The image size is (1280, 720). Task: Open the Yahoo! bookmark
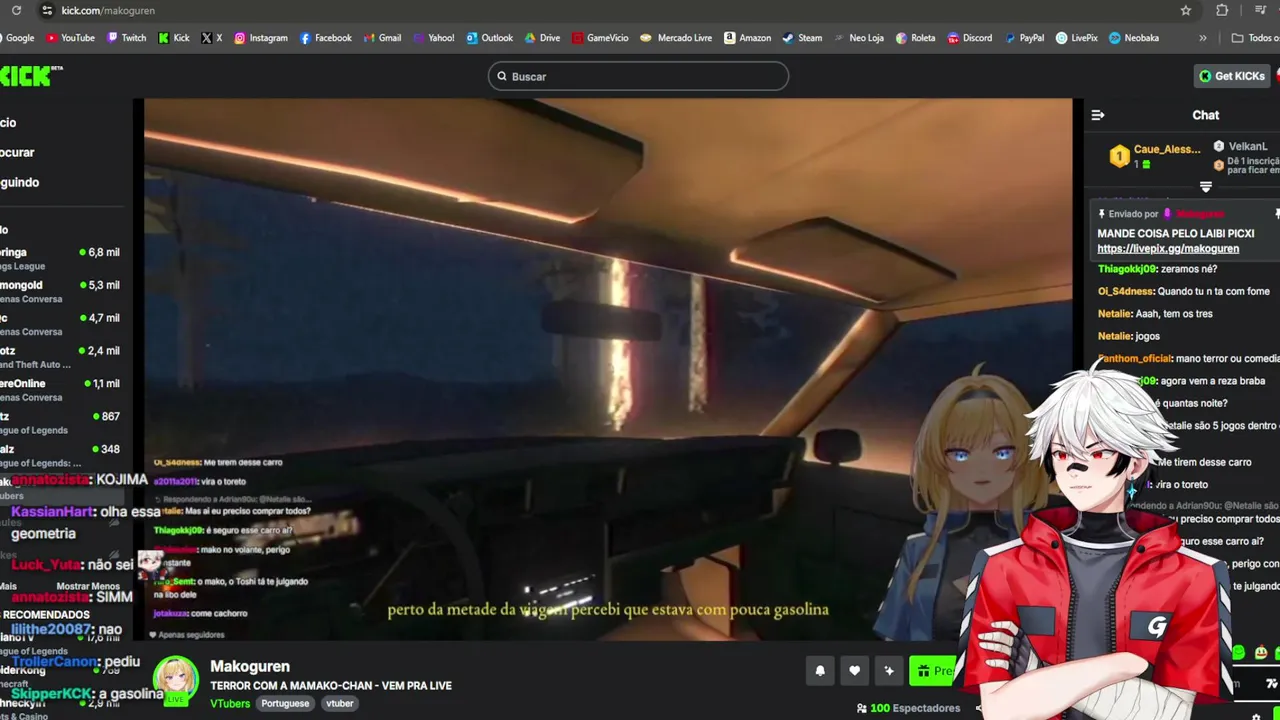(x=432, y=38)
